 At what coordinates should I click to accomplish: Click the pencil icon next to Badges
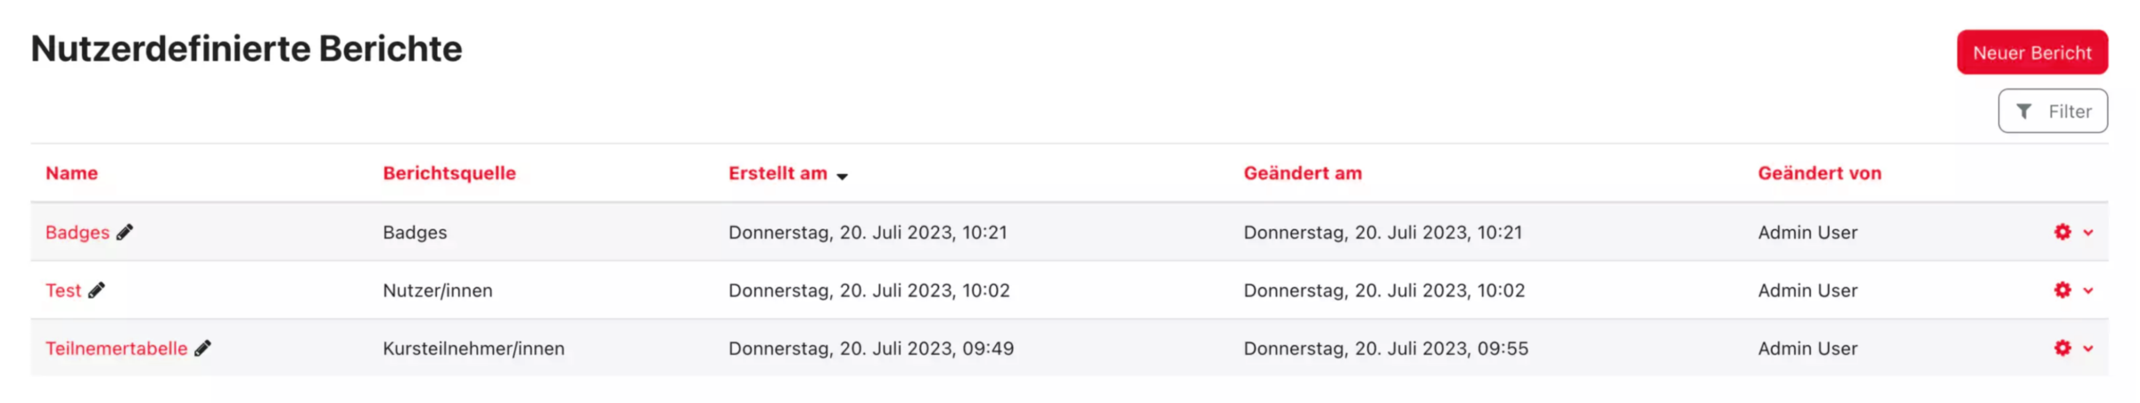125,232
